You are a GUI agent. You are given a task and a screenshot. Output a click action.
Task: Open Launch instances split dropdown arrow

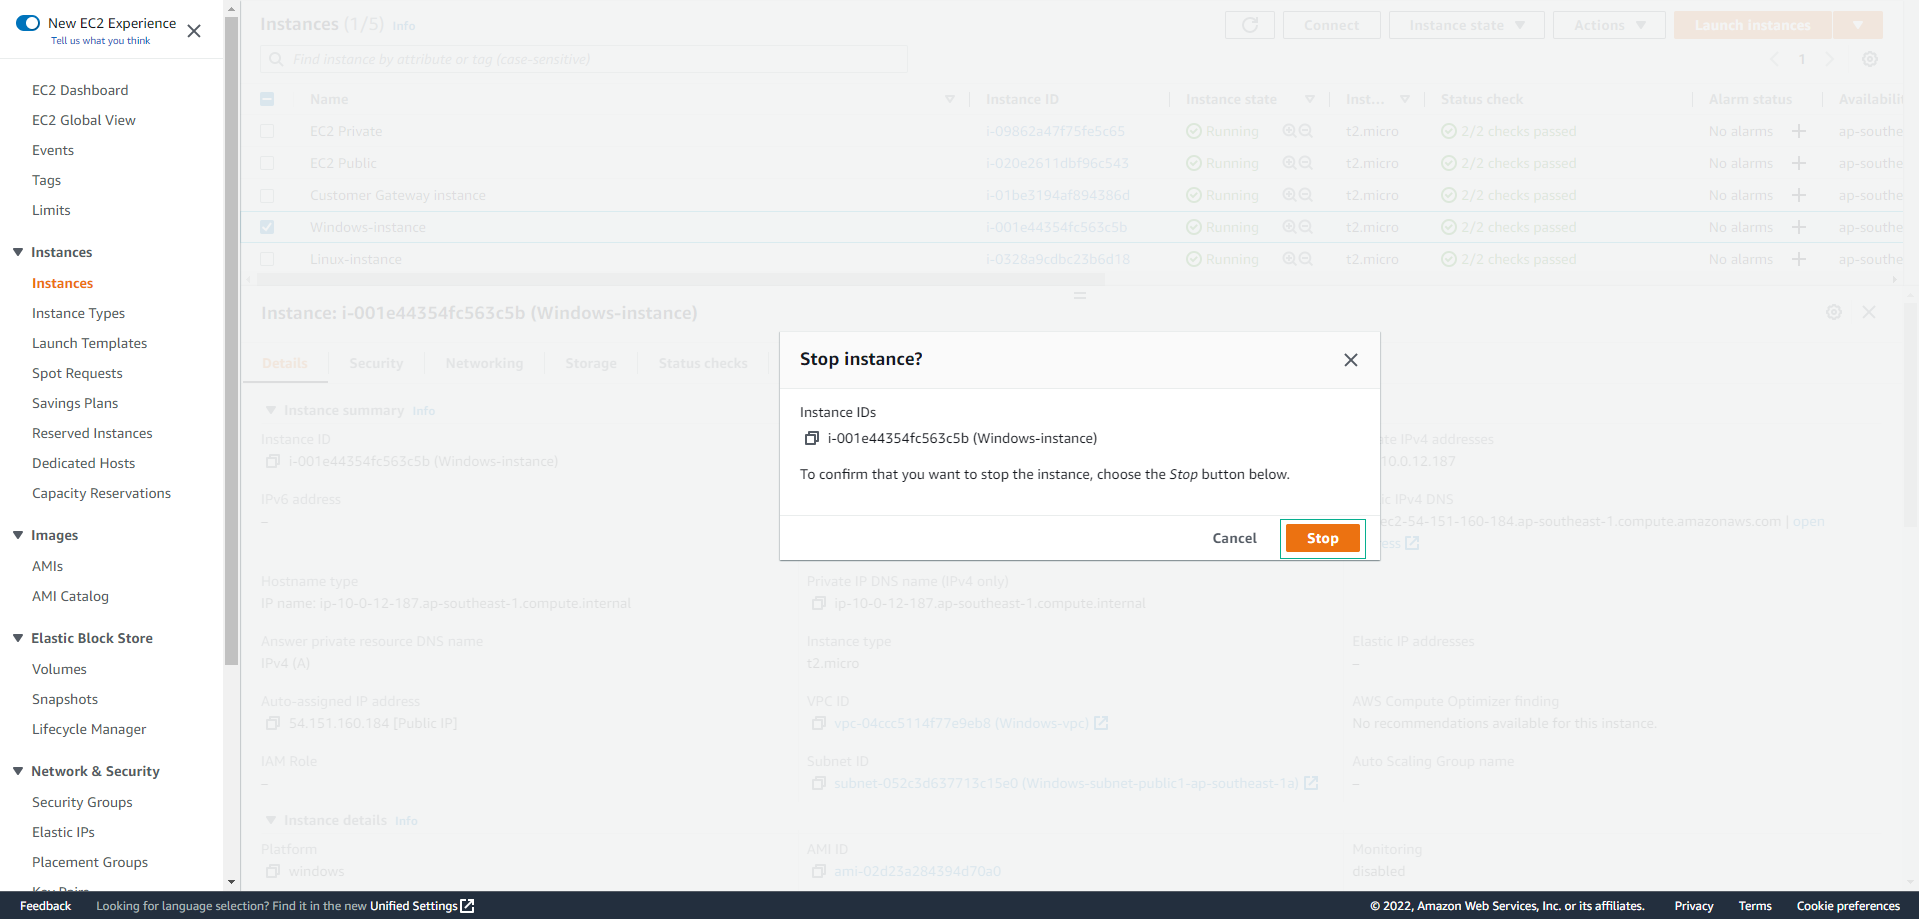(x=1857, y=25)
